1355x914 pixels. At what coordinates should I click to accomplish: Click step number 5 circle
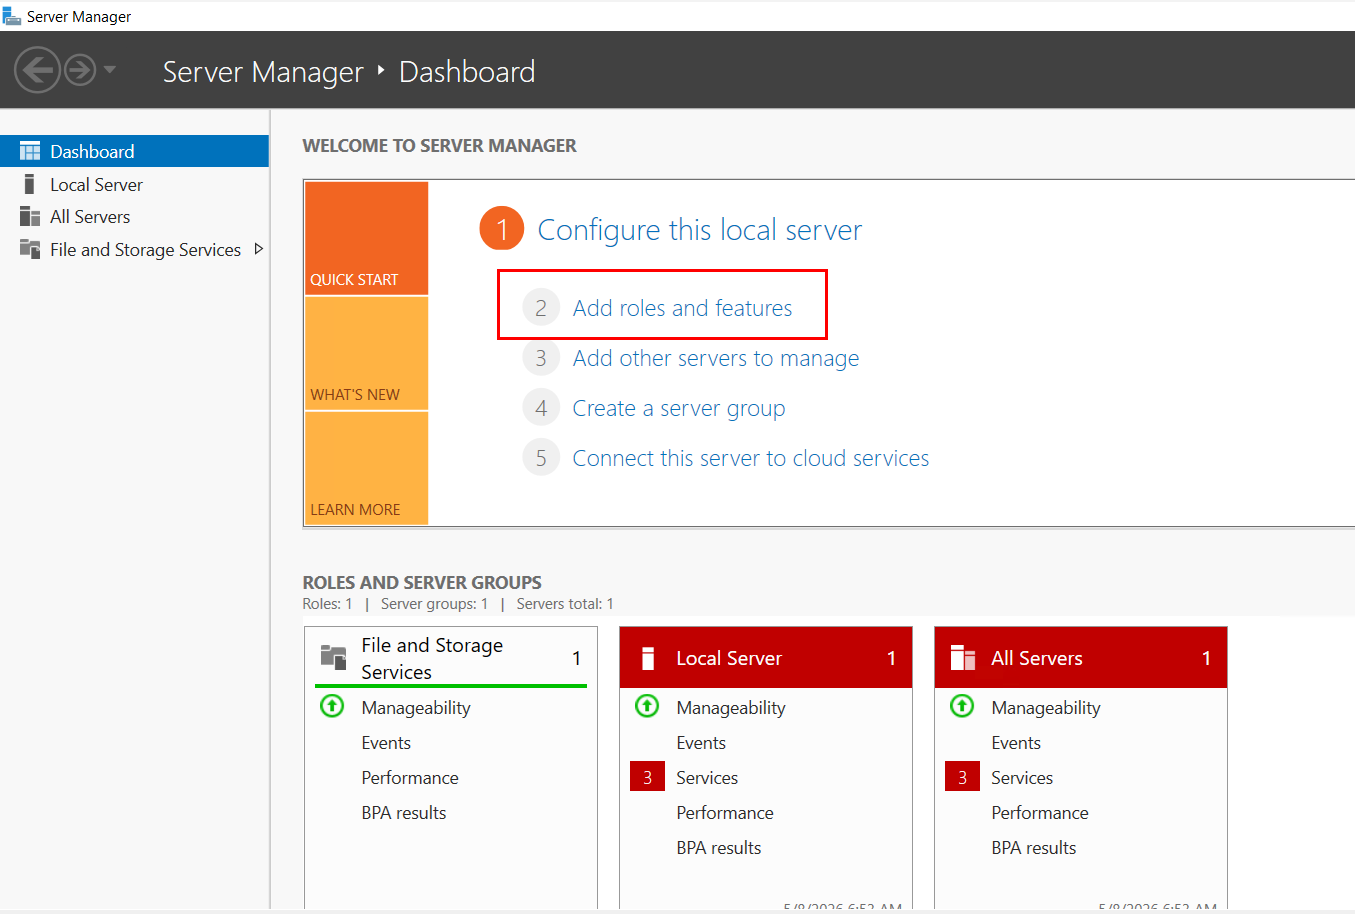pyautogui.click(x=541, y=458)
